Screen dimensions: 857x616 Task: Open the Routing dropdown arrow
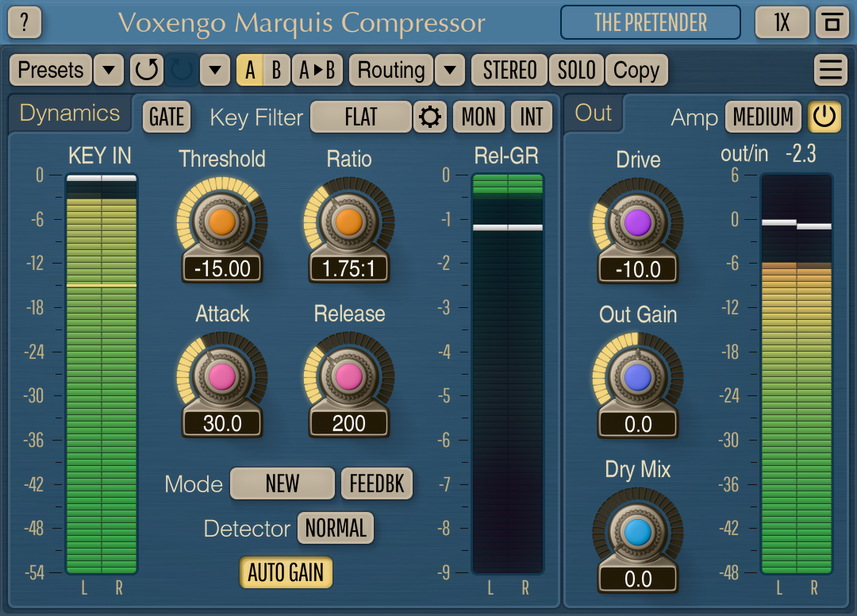(450, 70)
